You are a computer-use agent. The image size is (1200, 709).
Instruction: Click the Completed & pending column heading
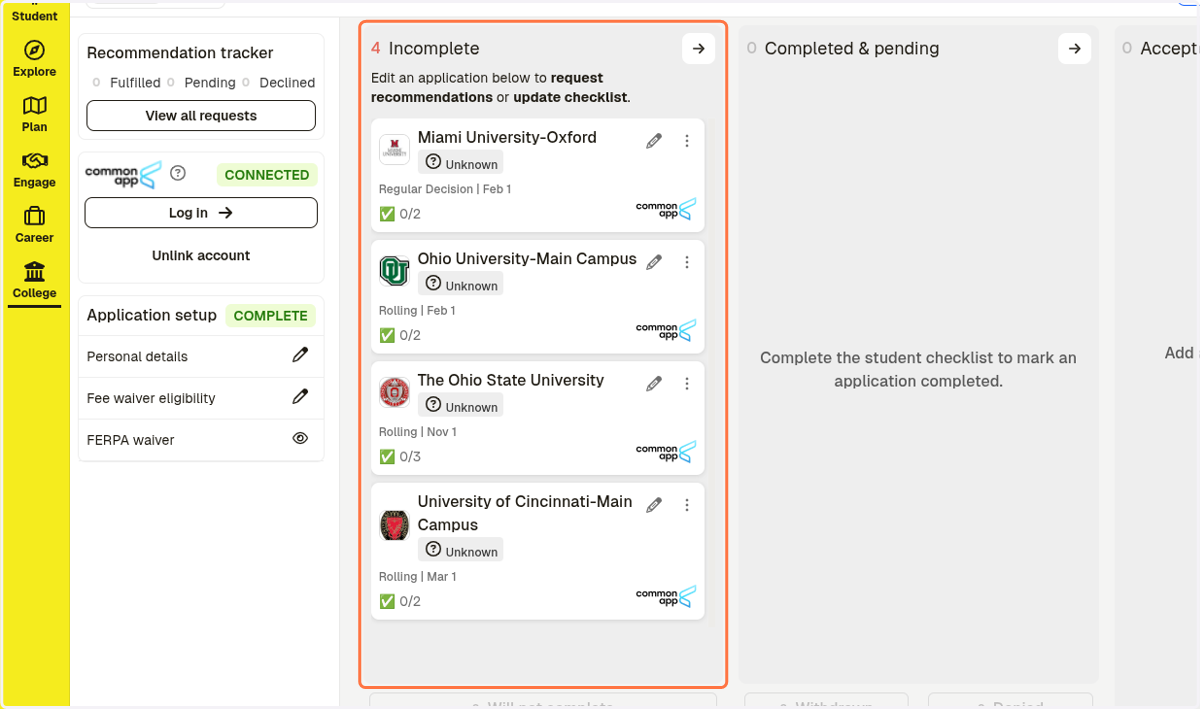[852, 48]
